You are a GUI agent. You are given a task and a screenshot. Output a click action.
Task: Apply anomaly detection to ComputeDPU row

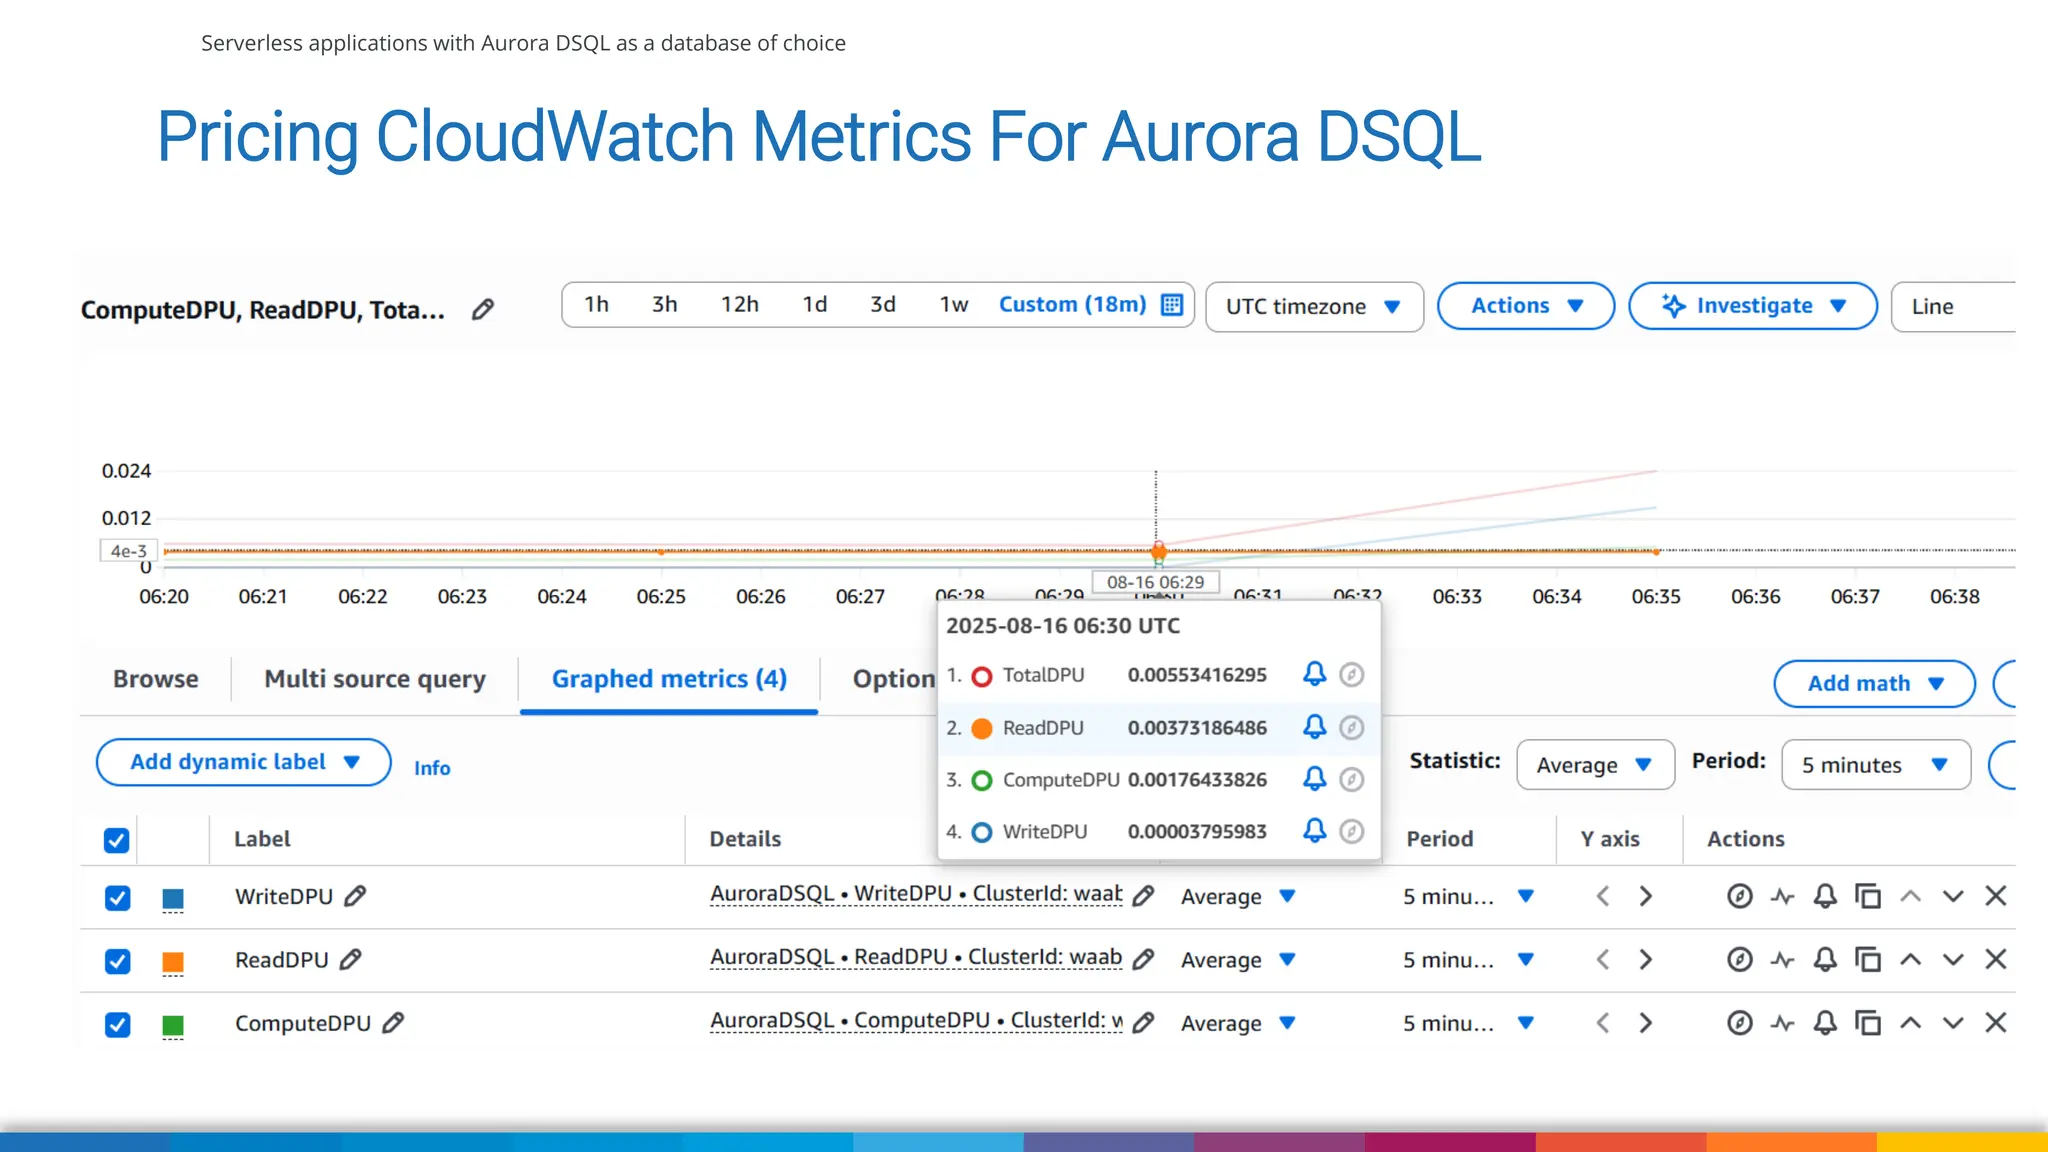(x=1782, y=1022)
